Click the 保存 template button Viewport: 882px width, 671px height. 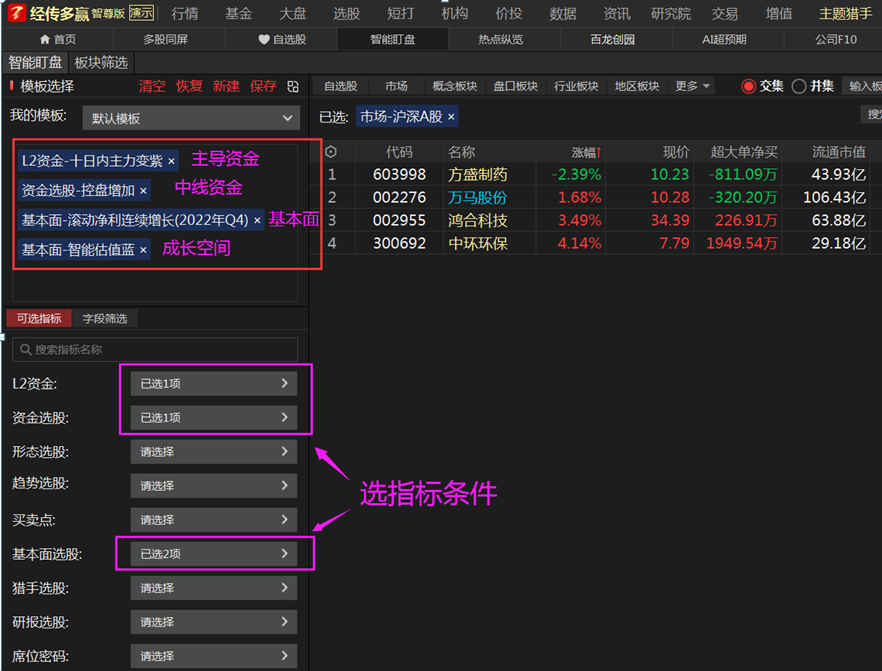(x=263, y=86)
